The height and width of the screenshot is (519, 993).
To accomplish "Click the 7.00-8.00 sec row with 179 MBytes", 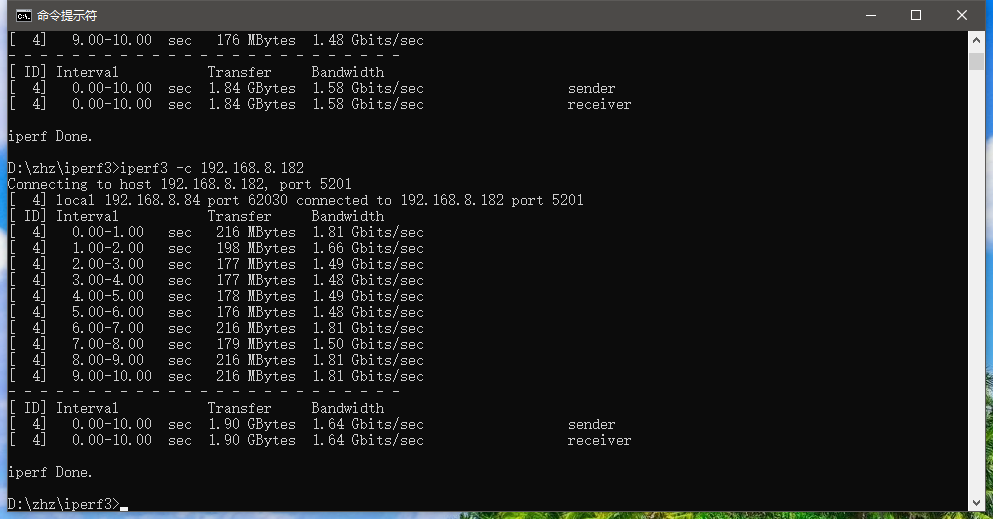I will [216, 344].
